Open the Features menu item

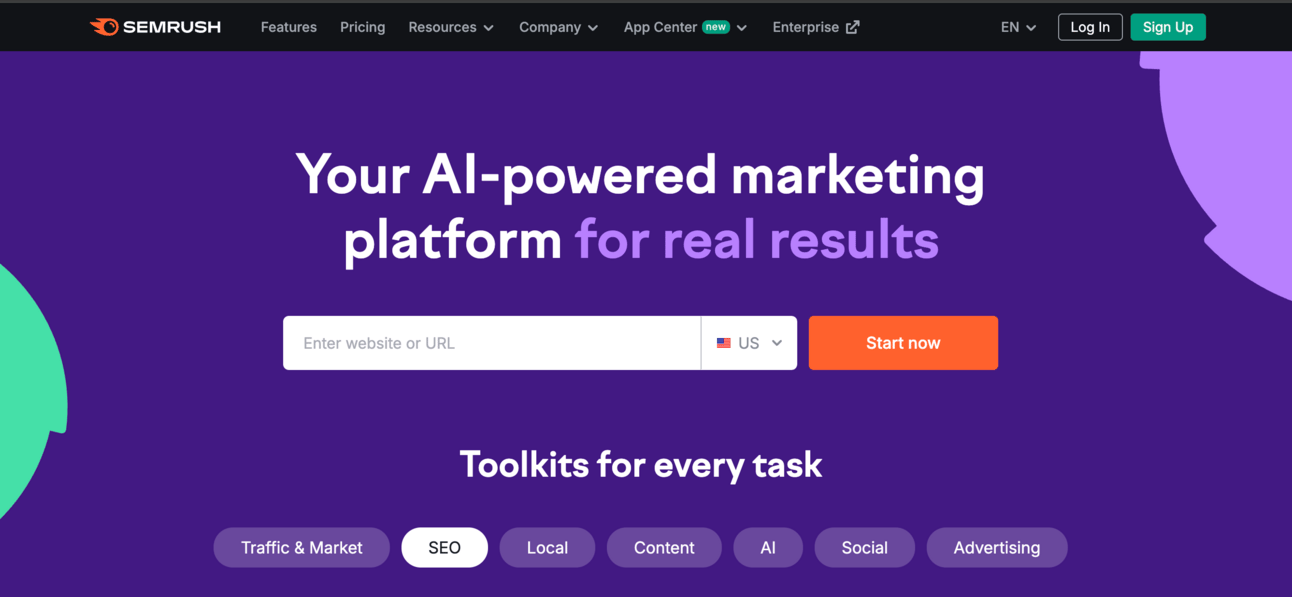[289, 27]
